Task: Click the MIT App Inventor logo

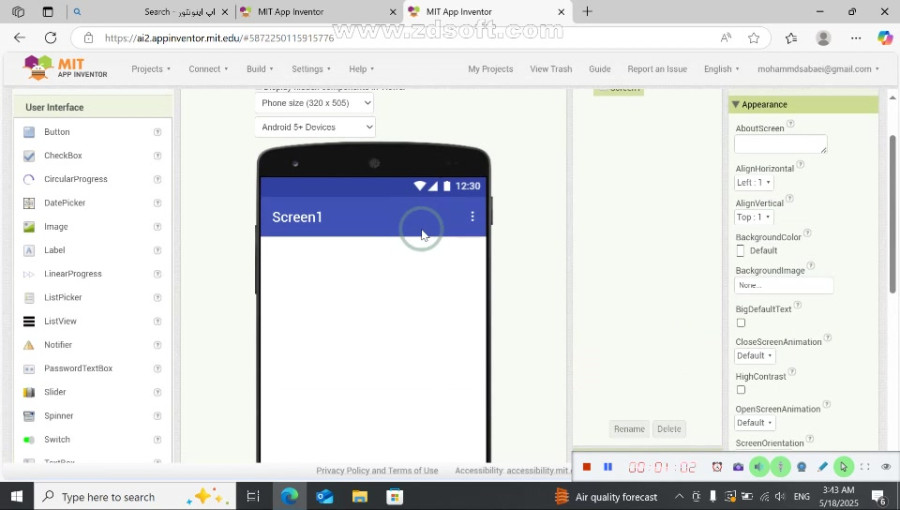Action: (65, 68)
